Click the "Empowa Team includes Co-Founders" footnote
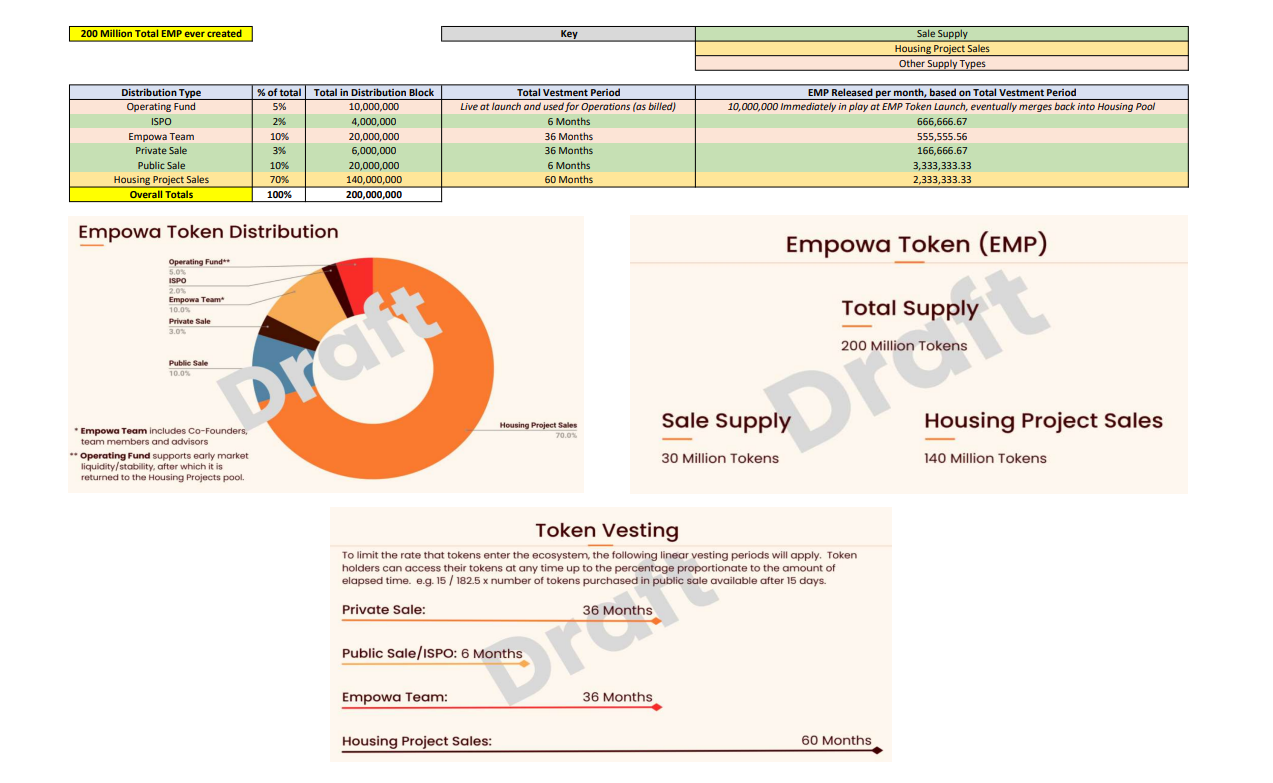 point(164,436)
